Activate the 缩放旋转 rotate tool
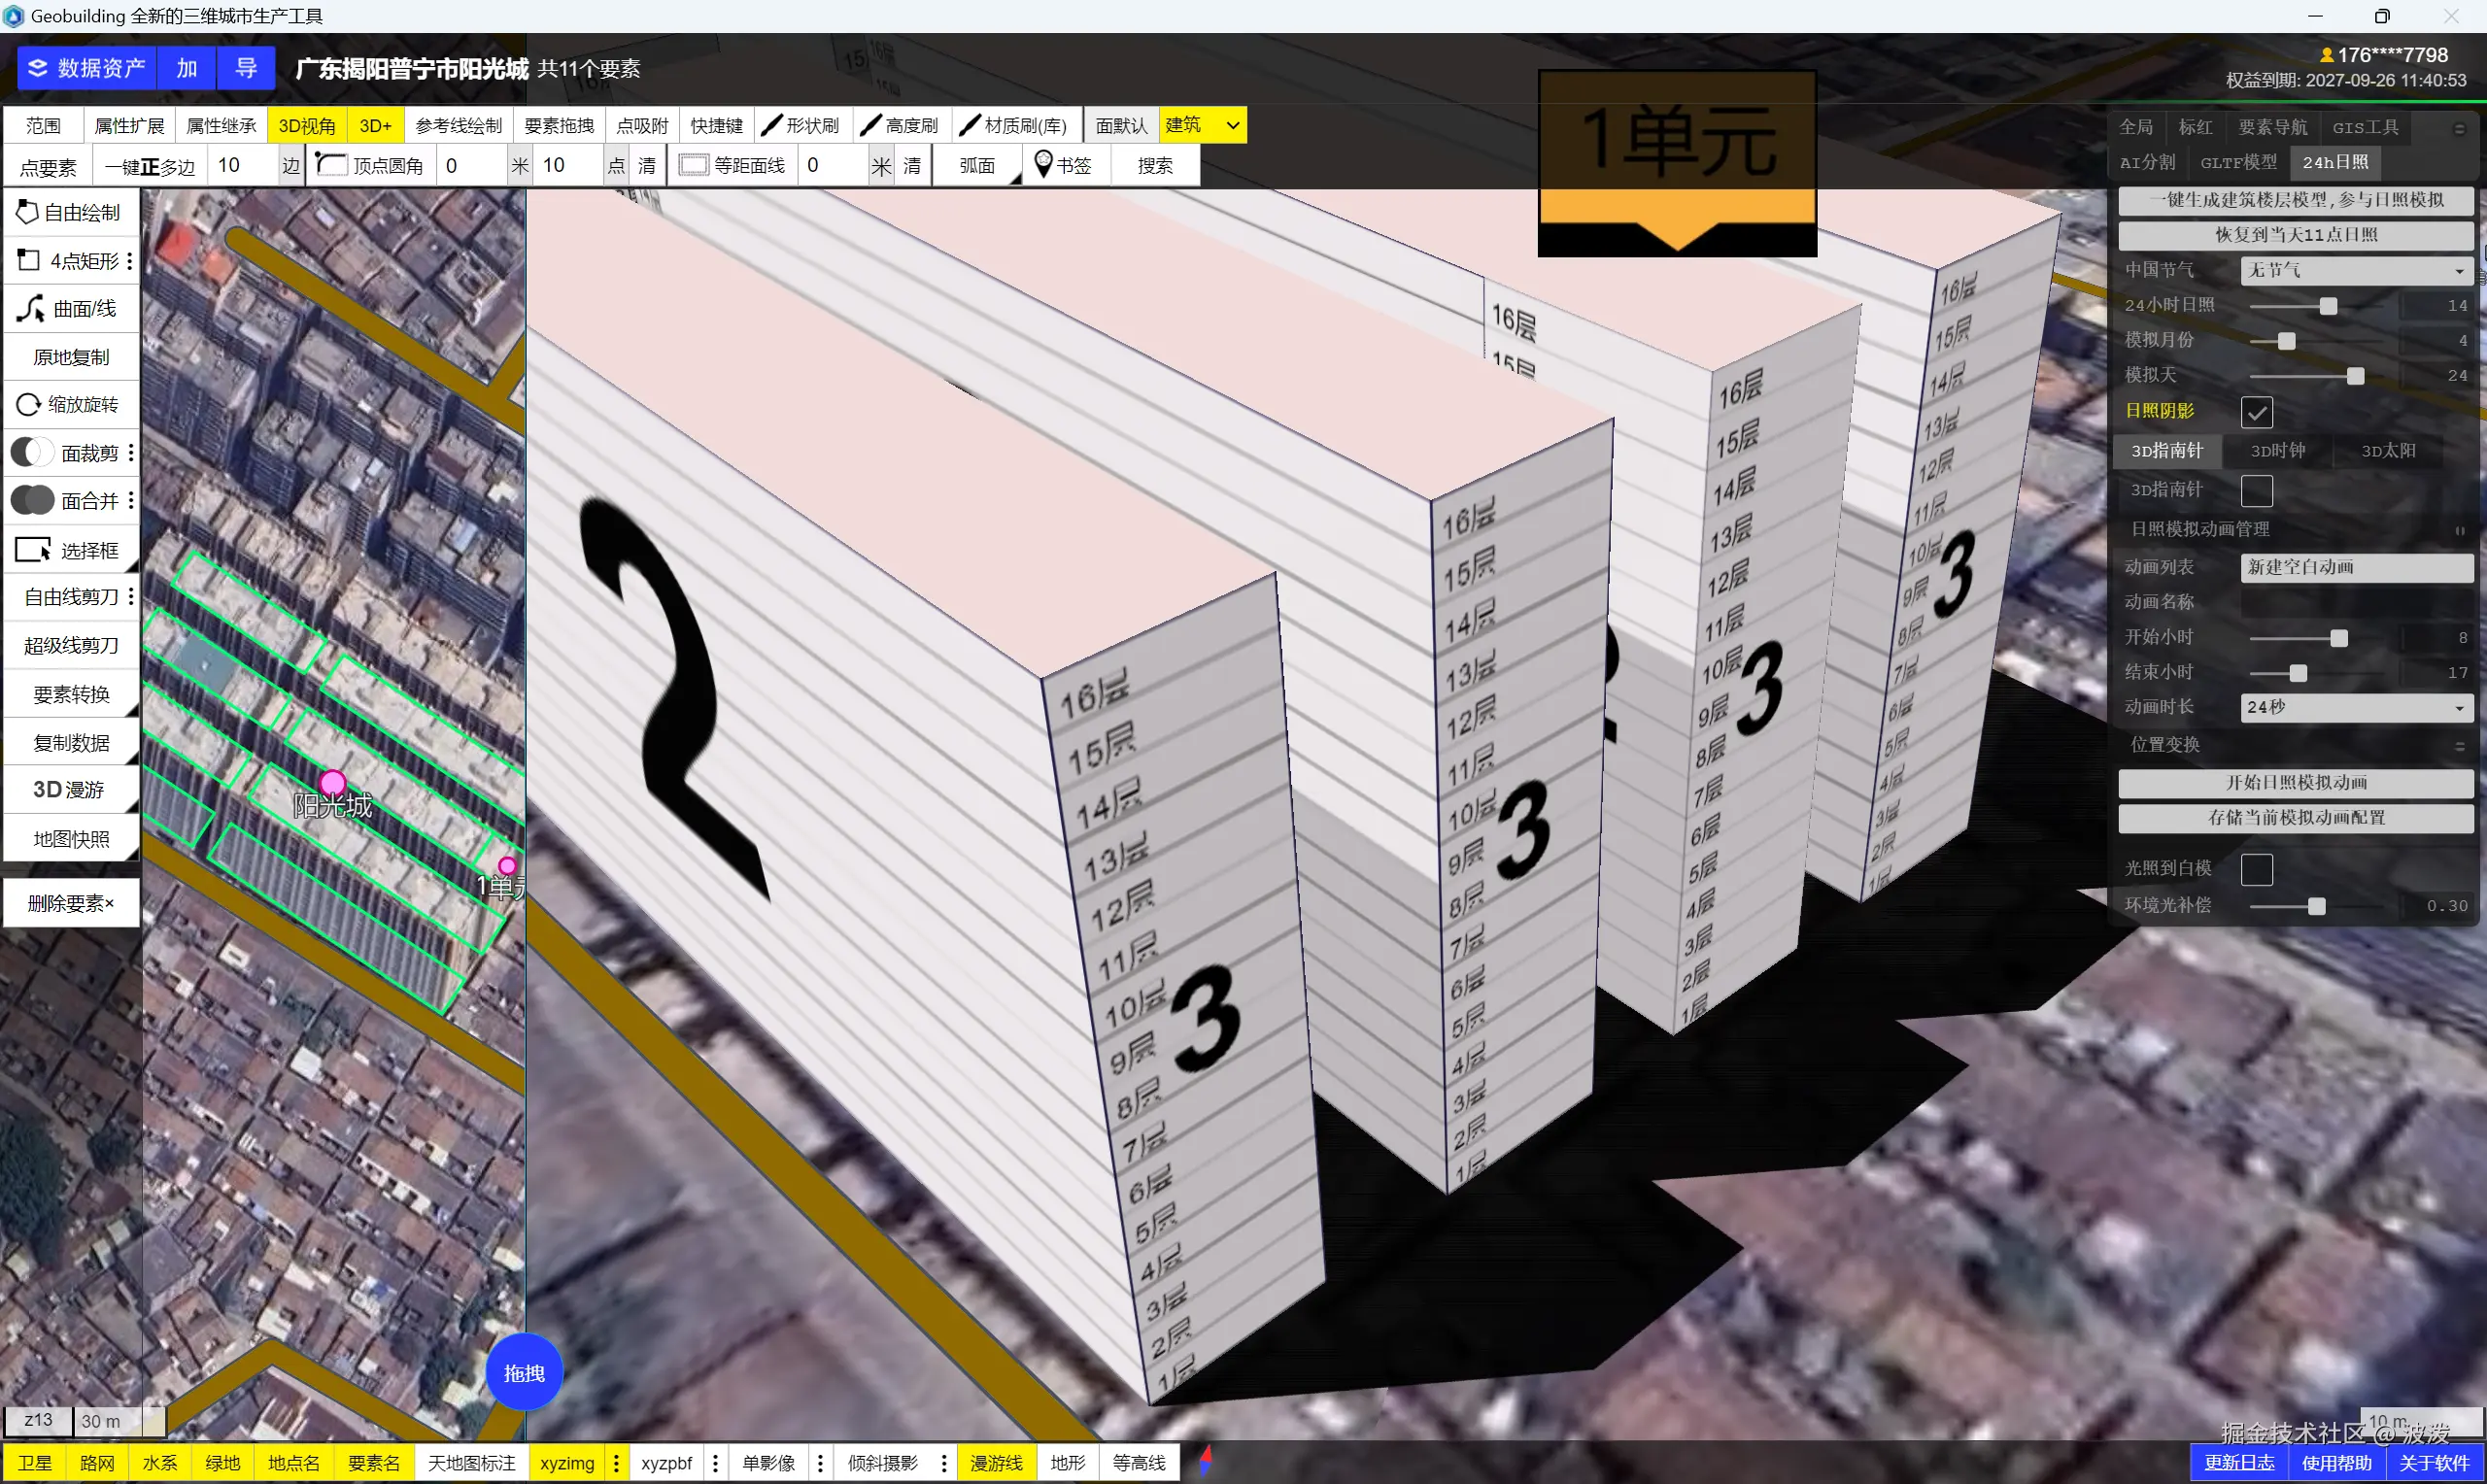The width and height of the screenshot is (2487, 1484). [70, 404]
